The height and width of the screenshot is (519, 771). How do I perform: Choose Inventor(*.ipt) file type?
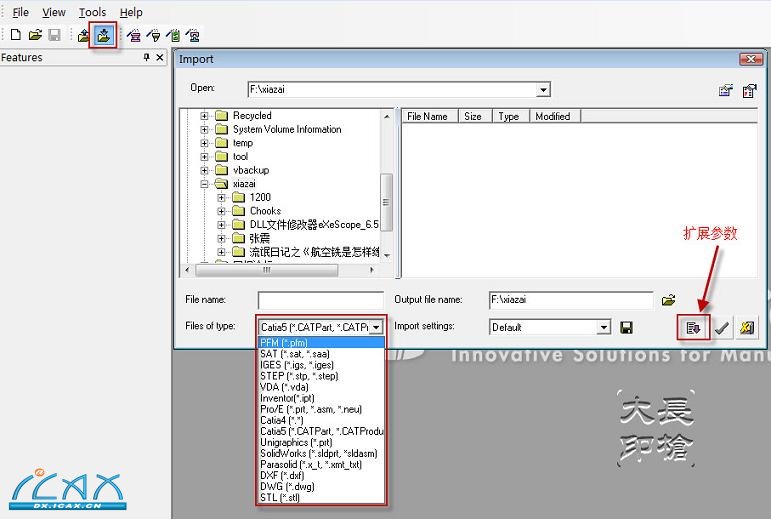point(321,398)
